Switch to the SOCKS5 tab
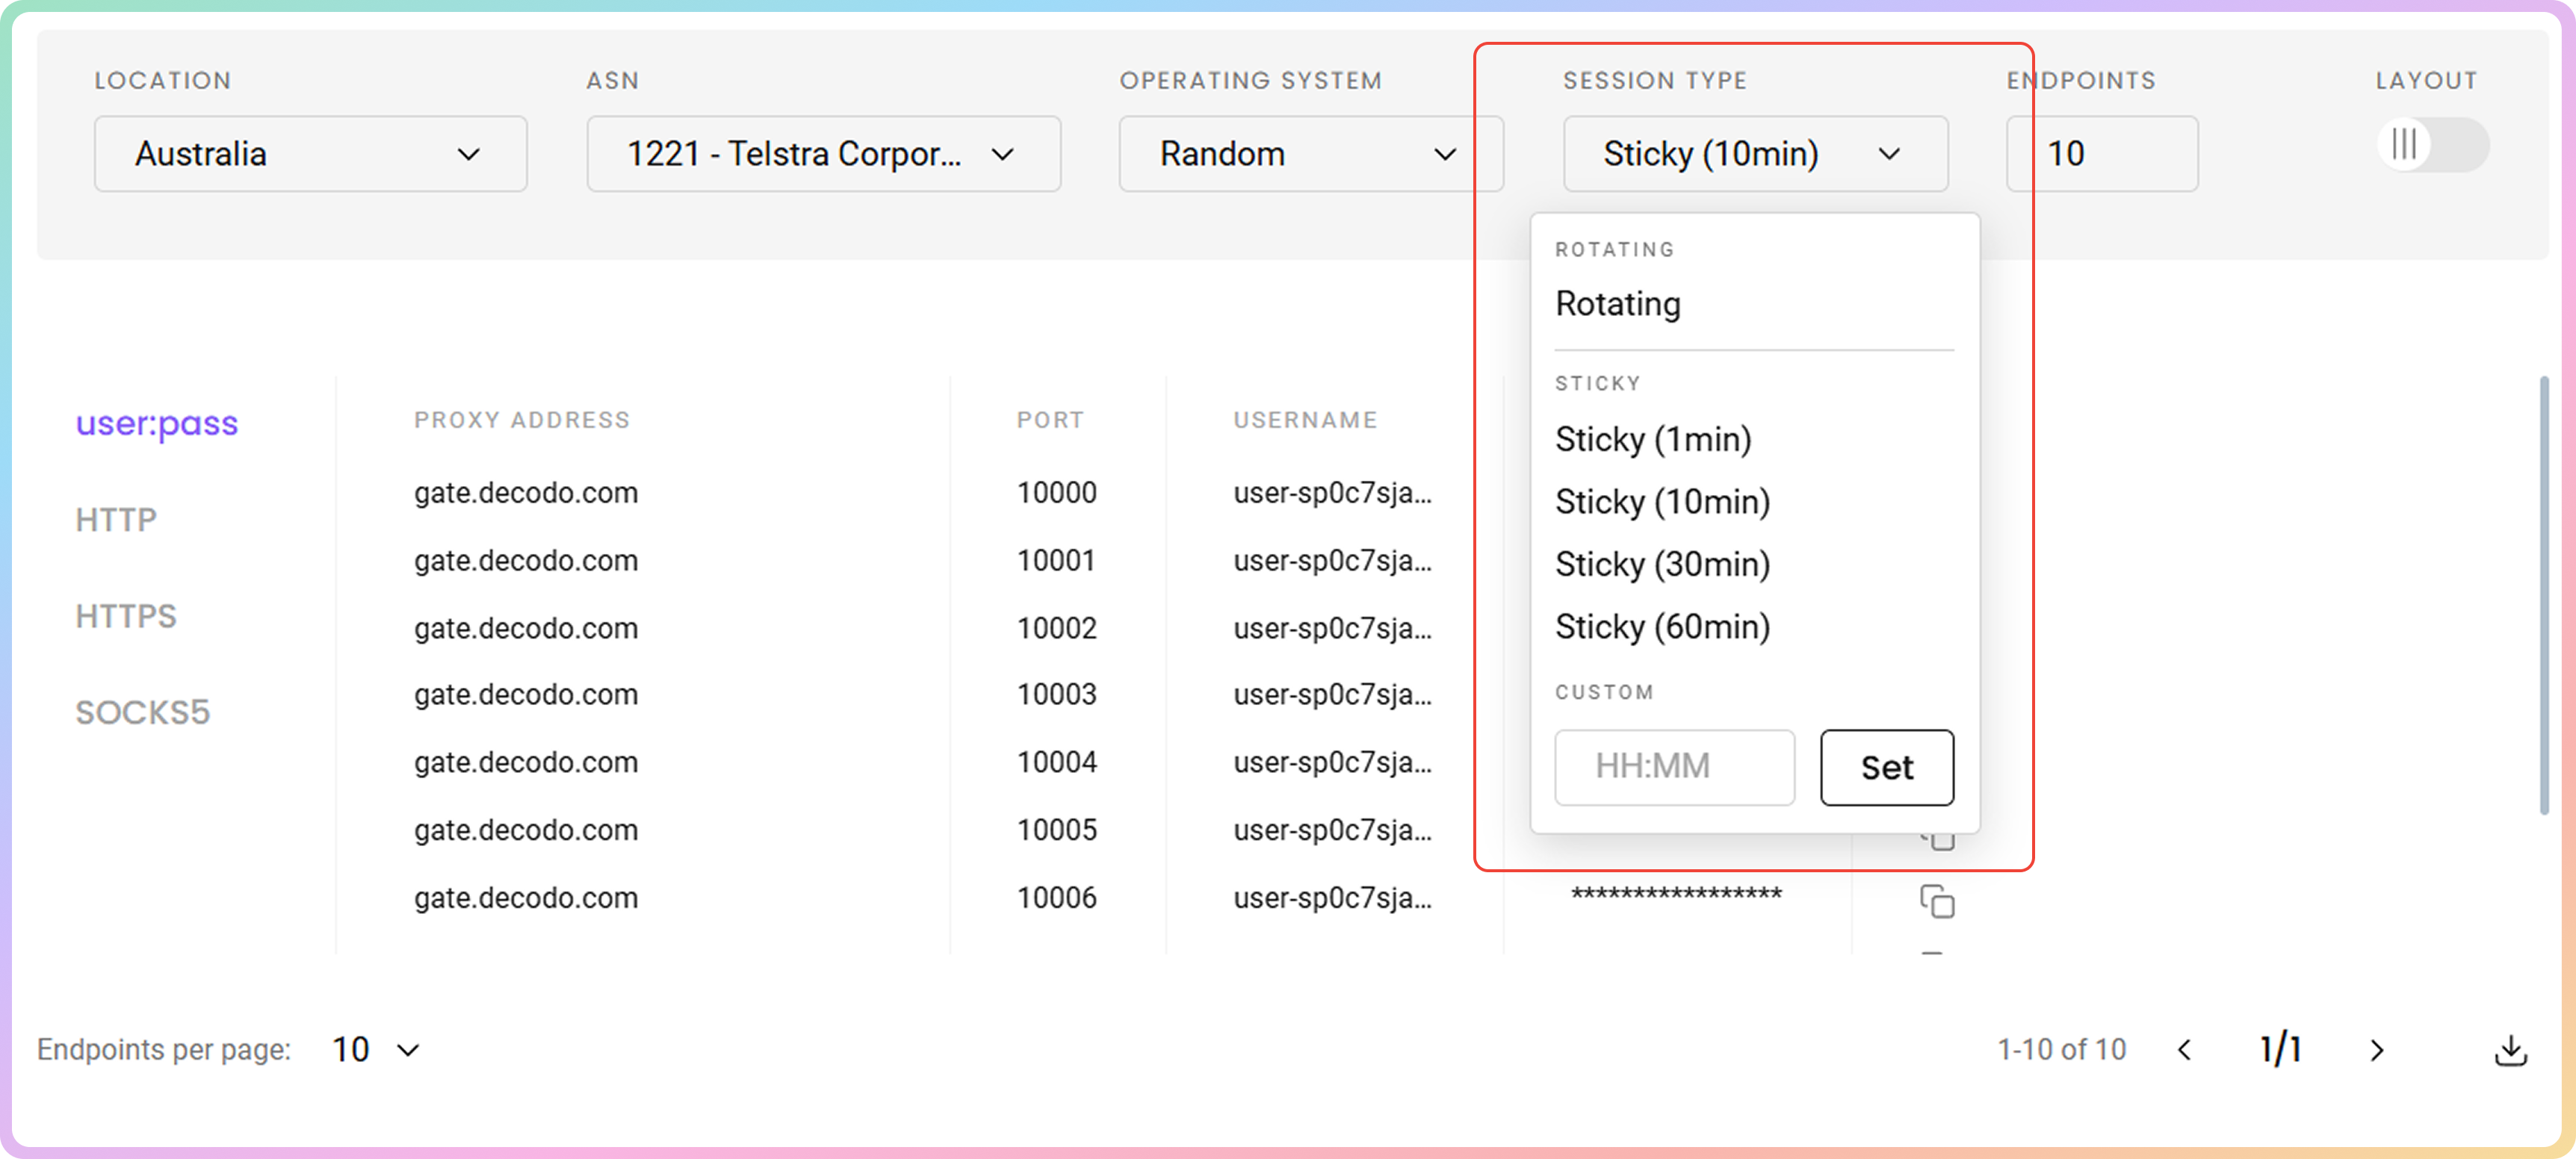Screen dimensions: 2576x1159 (142, 713)
